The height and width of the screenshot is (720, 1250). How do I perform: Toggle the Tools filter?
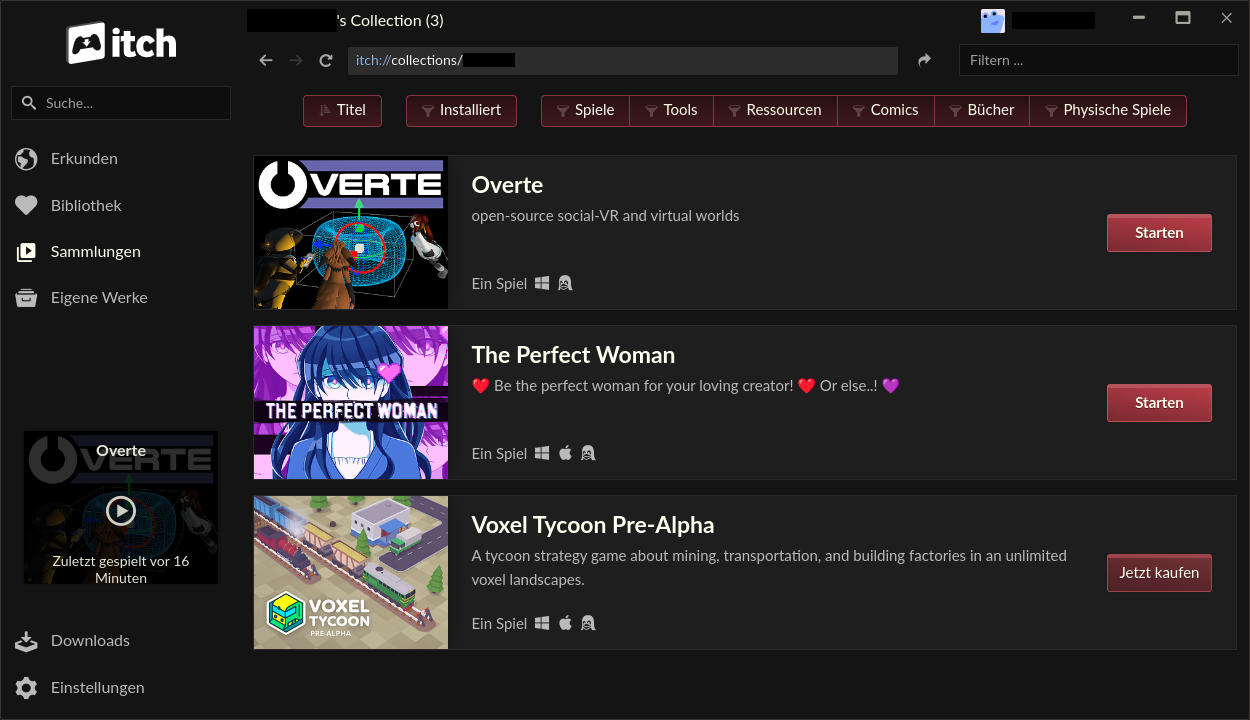coord(671,110)
